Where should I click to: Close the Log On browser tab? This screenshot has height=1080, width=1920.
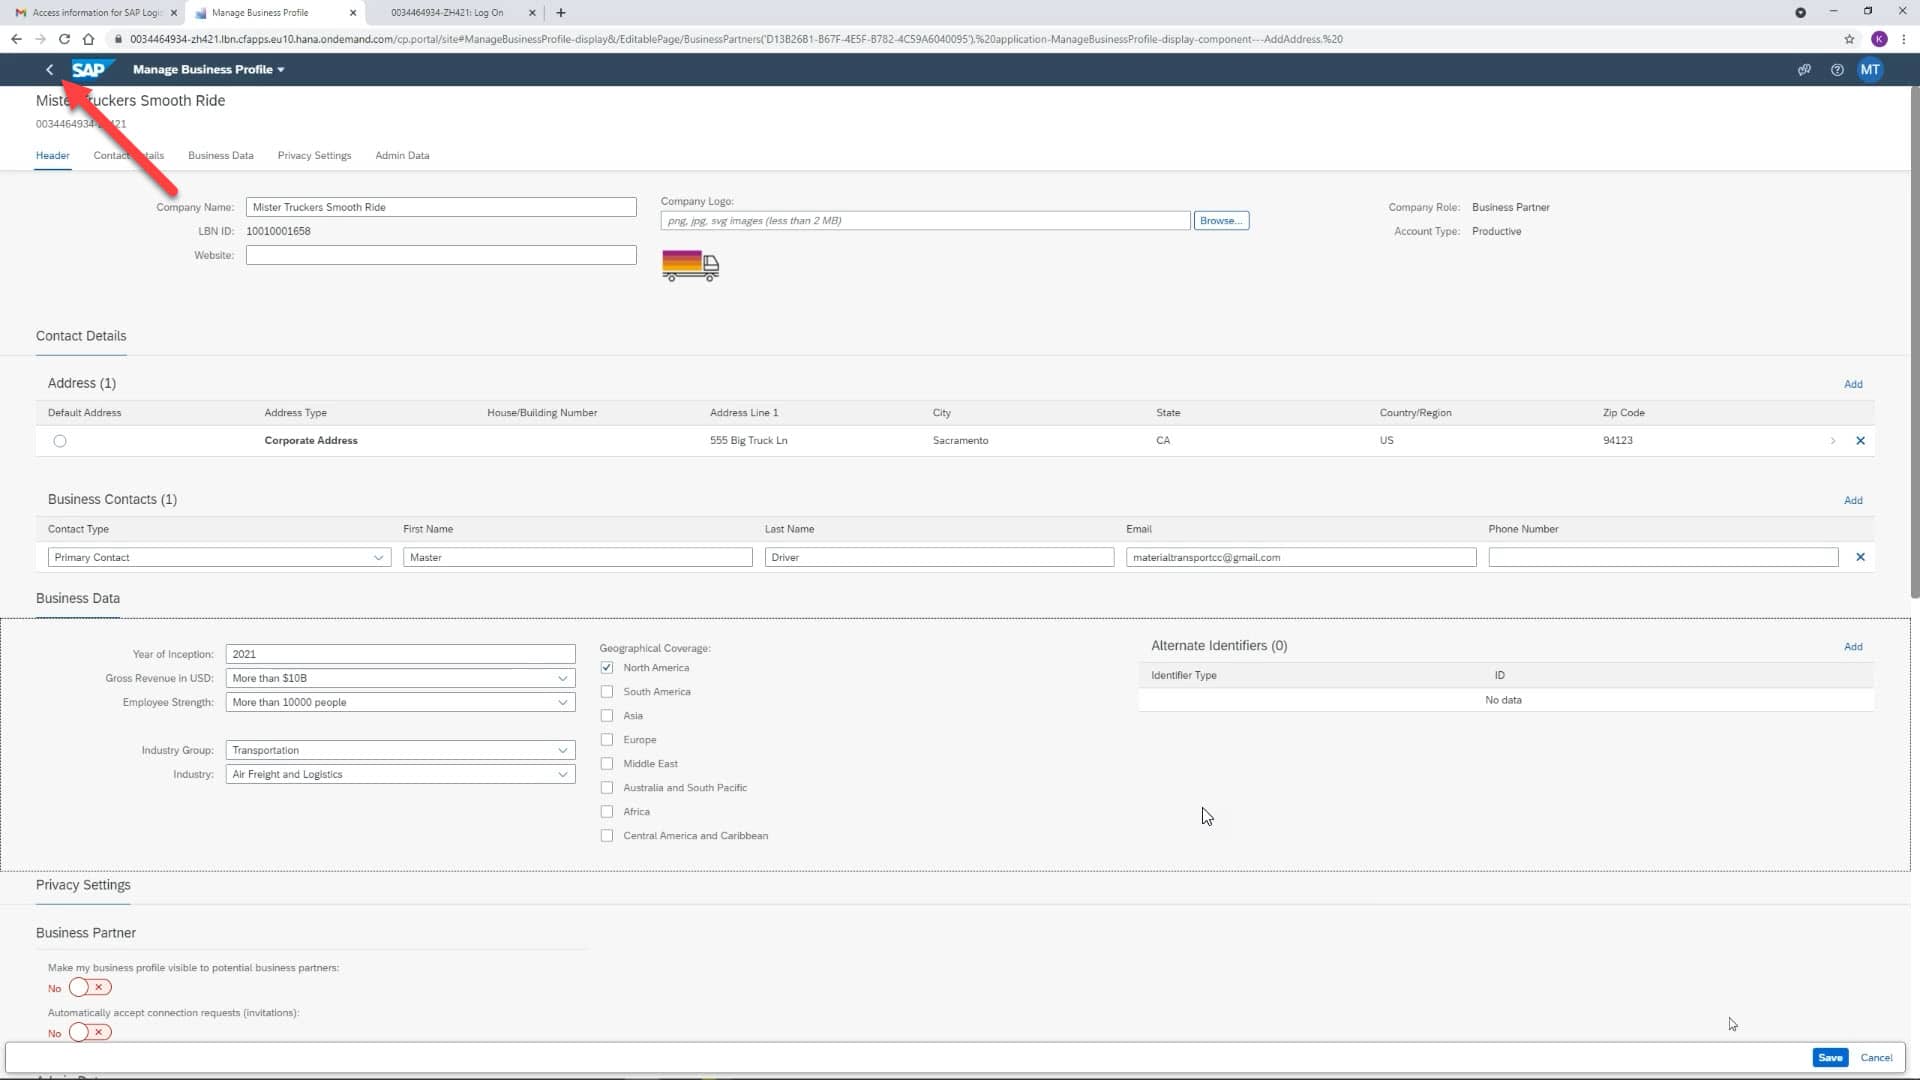click(x=532, y=13)
